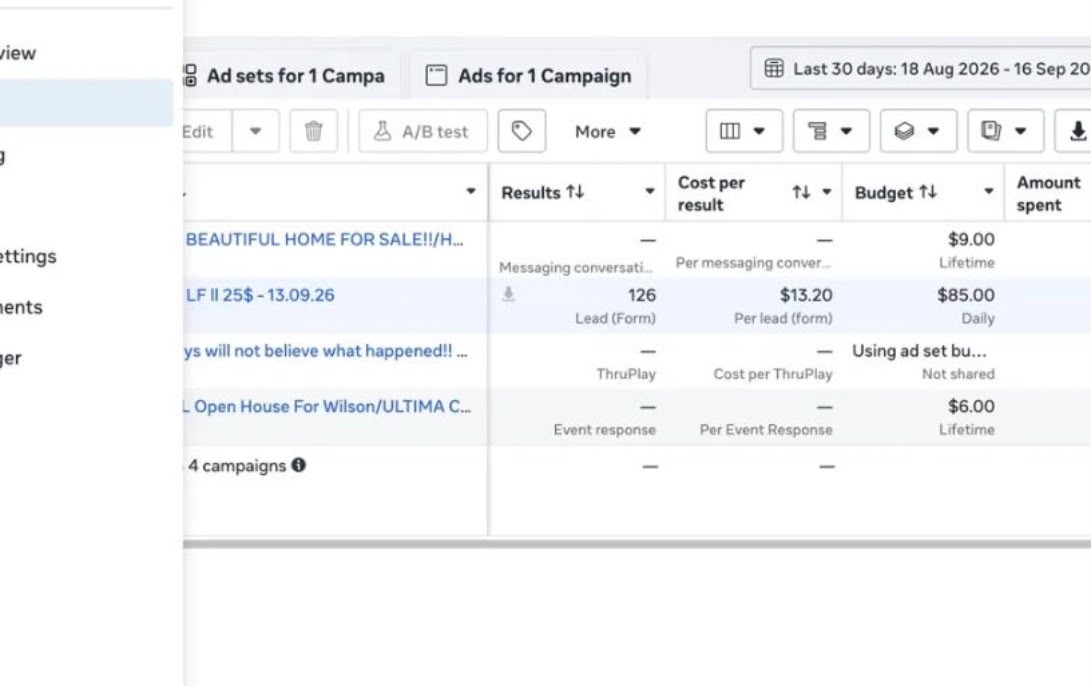Image resolution: width=1091 pixels, height=686 pixels.
Task: Open the reports icon dropdown
Action: [x=1005, y=131]
